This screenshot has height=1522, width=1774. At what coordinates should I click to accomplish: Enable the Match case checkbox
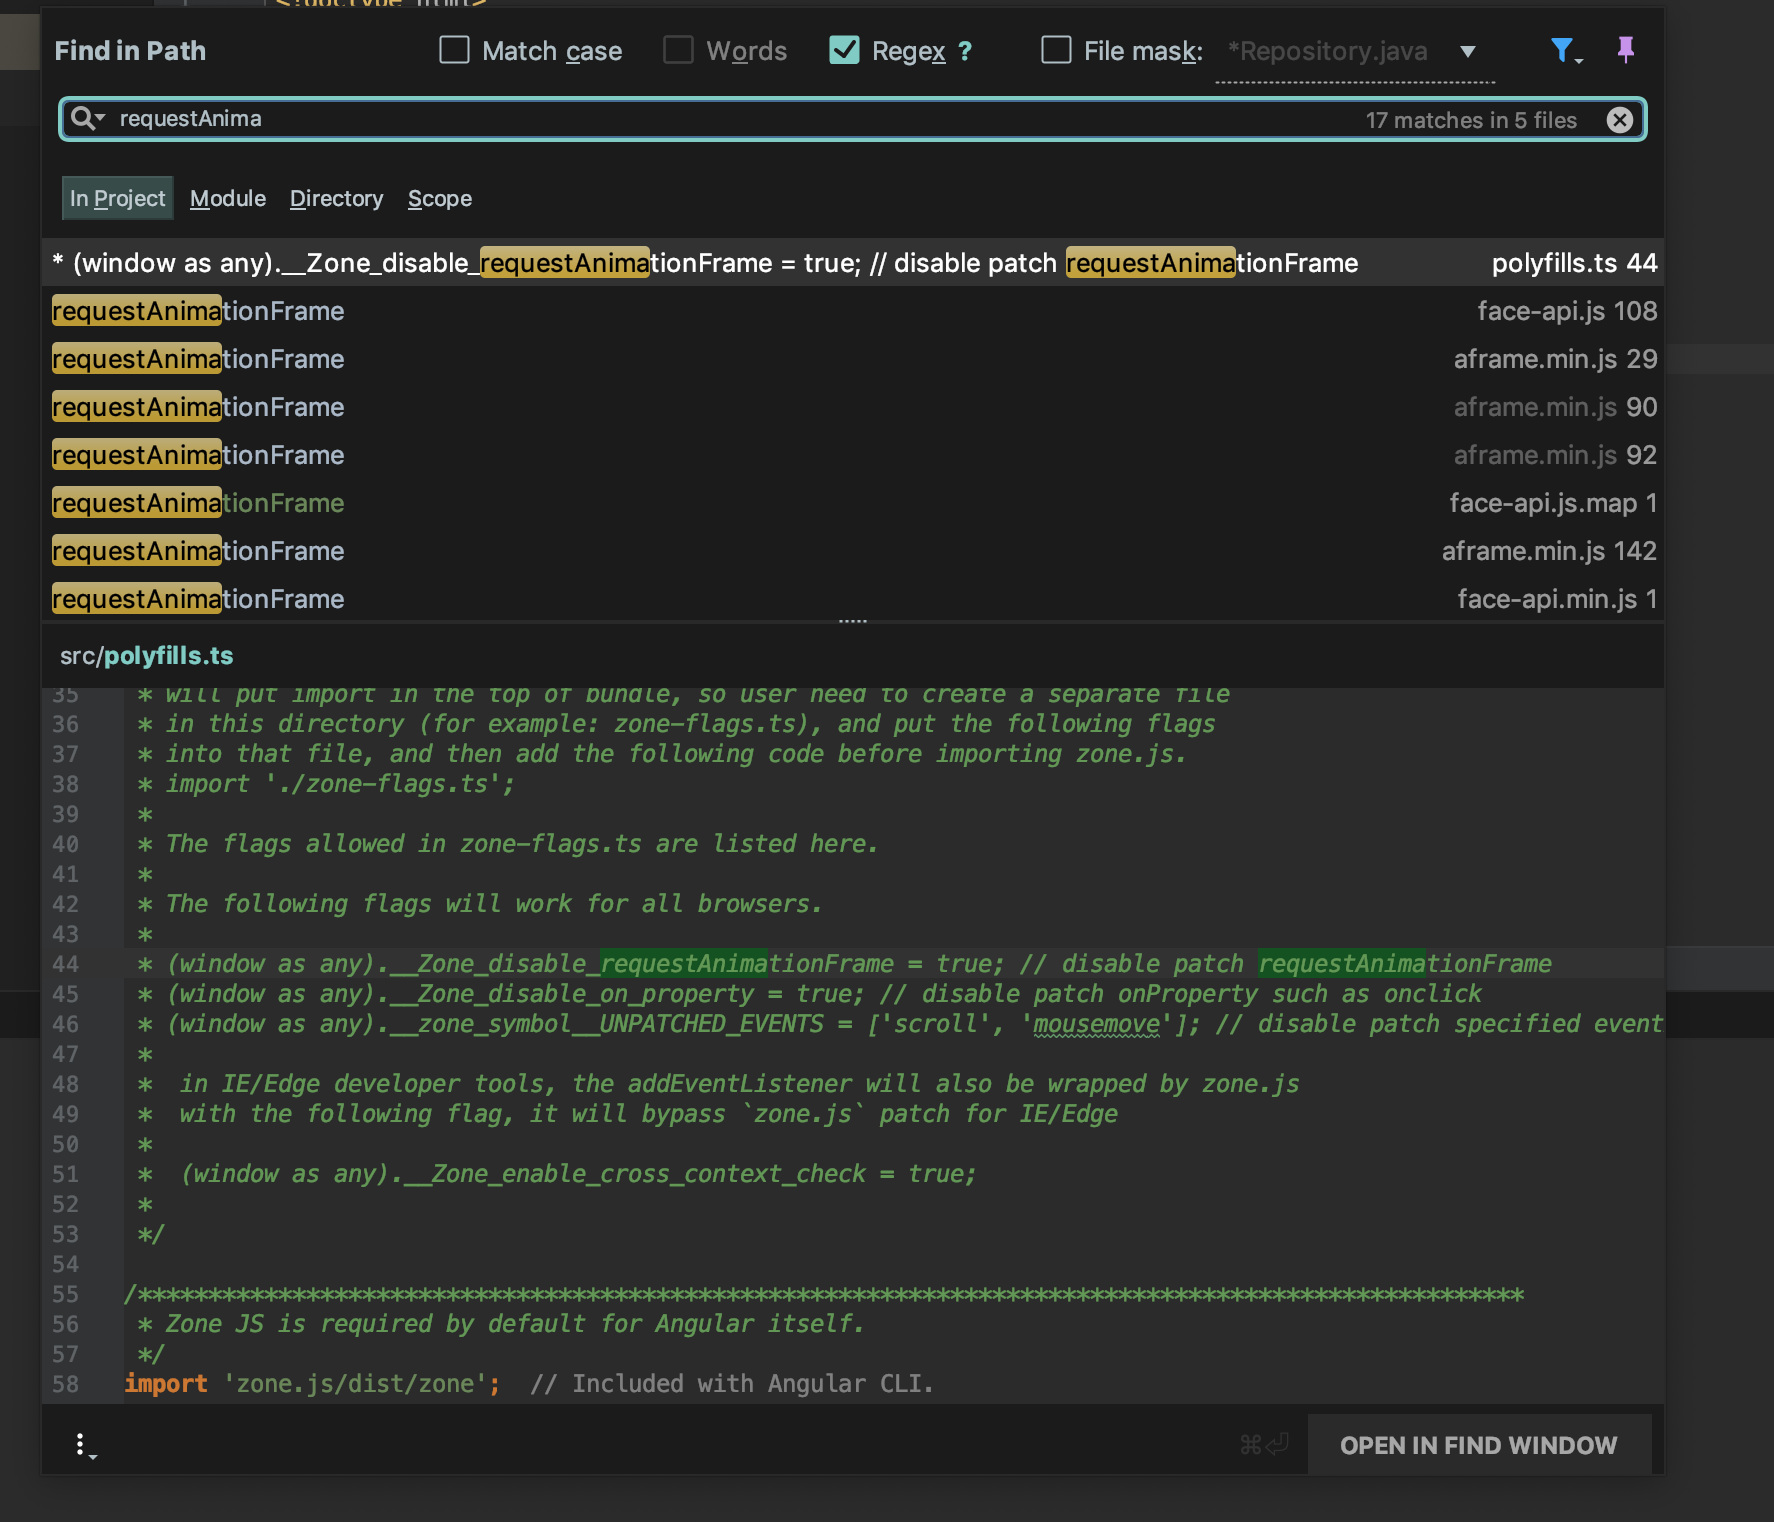(454, 49)
